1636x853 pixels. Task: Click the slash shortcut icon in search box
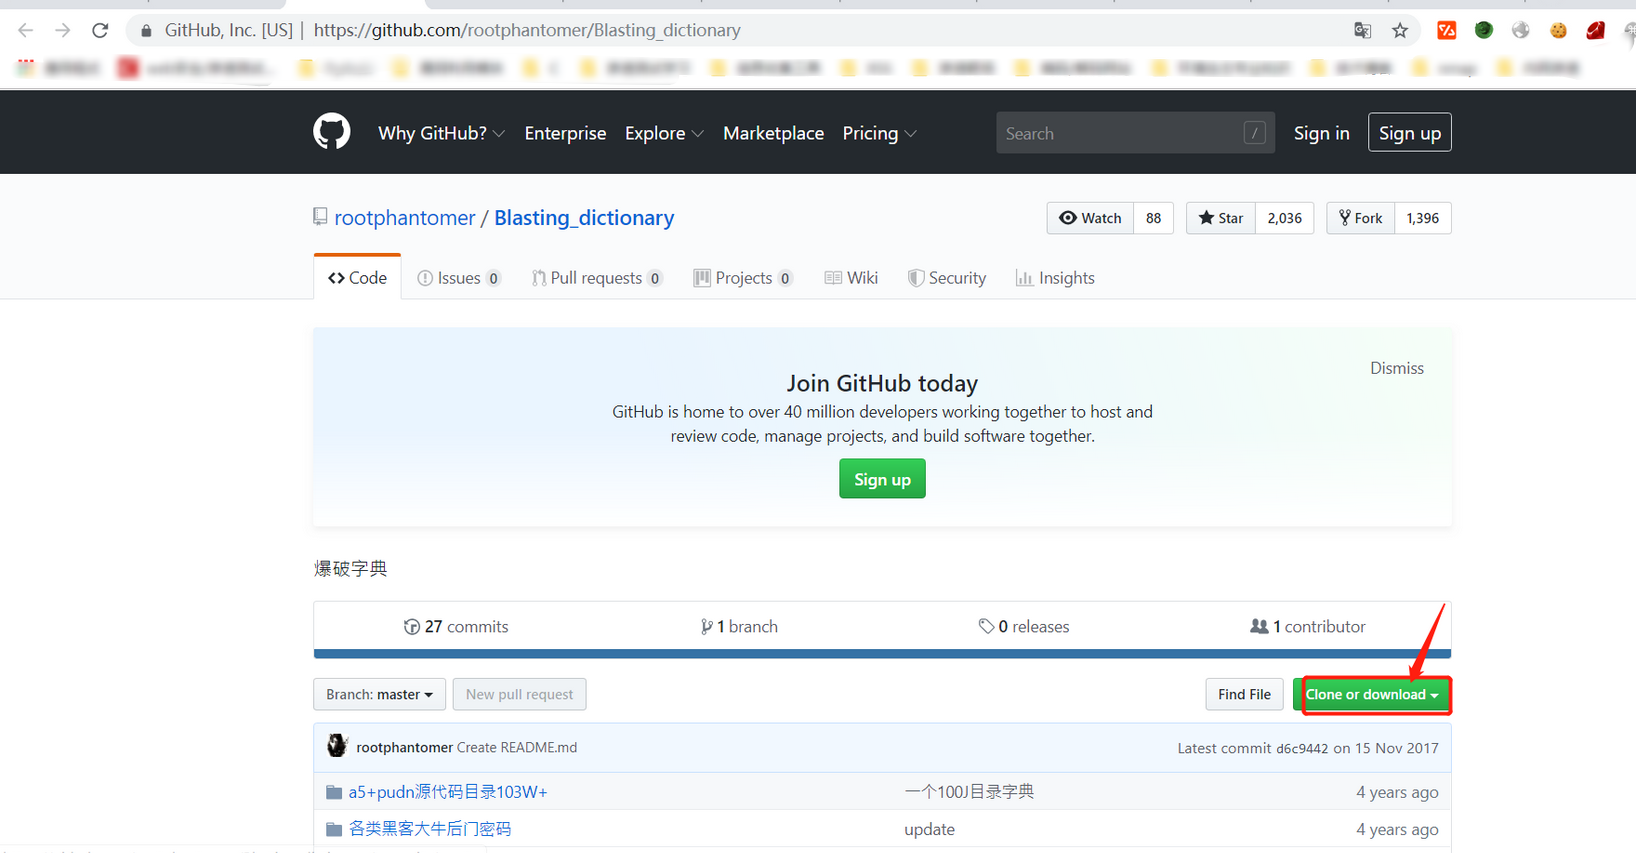1254,133
